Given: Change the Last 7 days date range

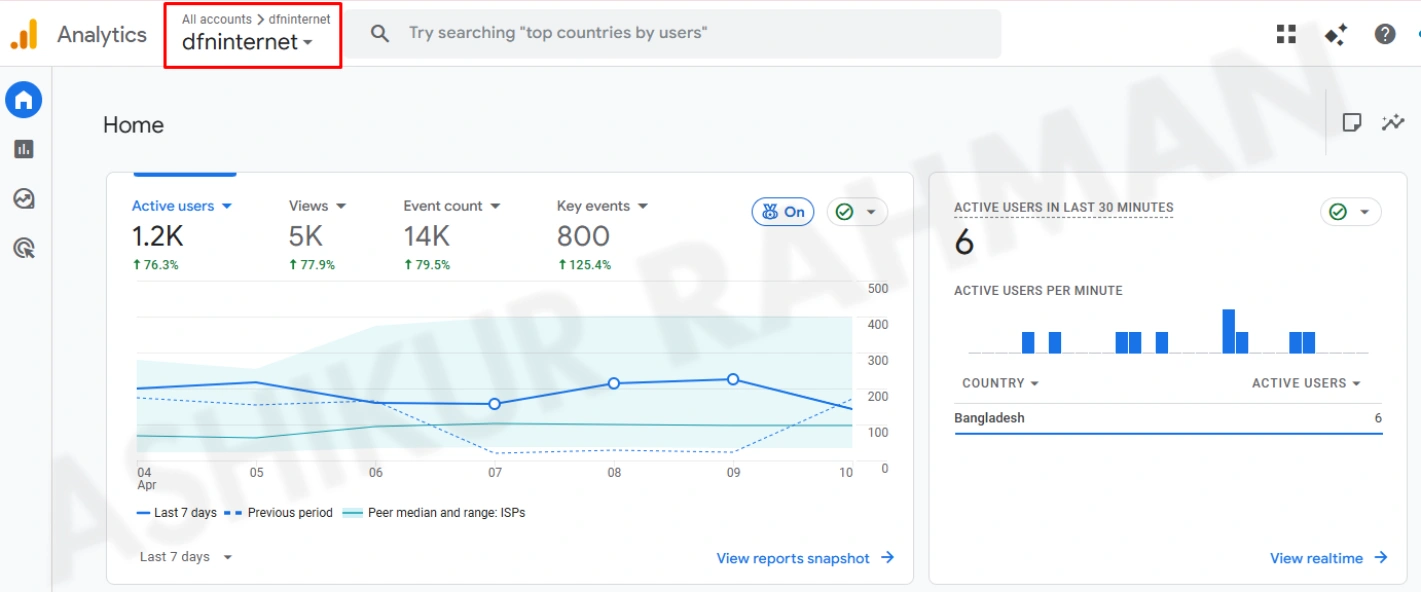Looking at the screenshot, I should 186,557.
